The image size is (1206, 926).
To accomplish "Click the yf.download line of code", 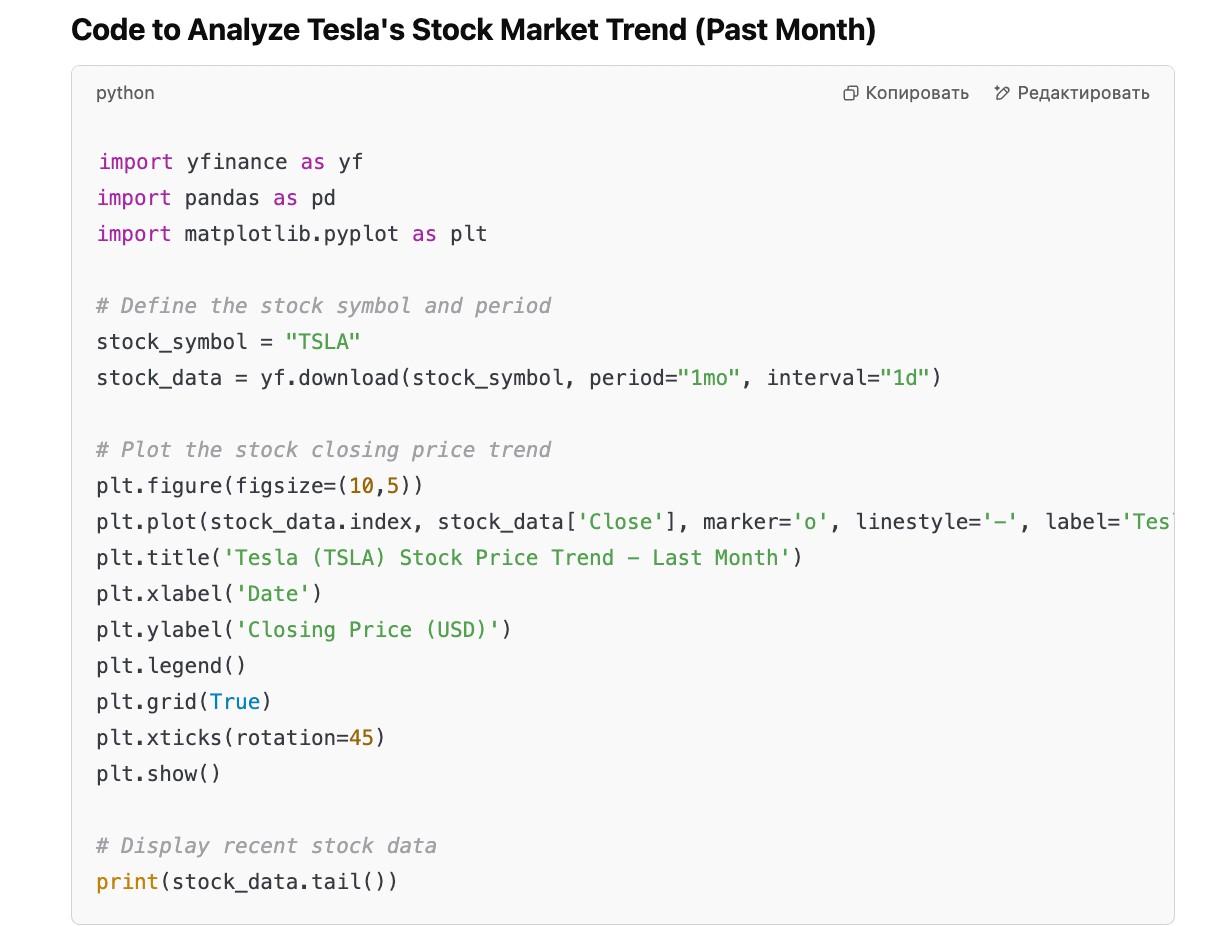I will (519, 378).
